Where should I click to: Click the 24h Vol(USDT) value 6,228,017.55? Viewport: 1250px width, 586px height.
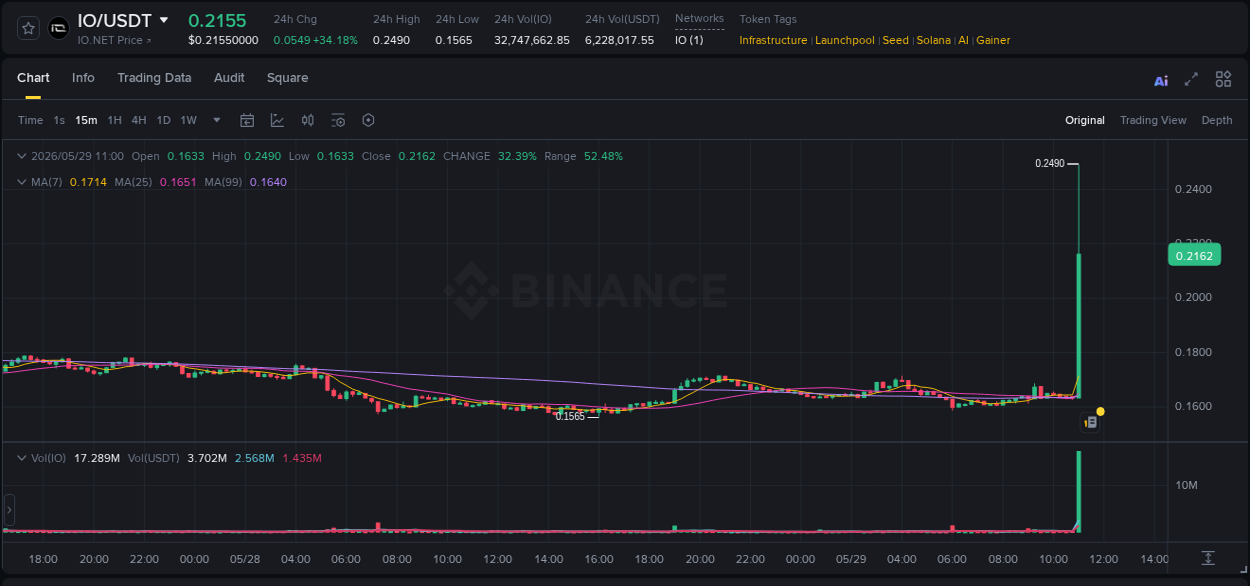pos(619,40)
